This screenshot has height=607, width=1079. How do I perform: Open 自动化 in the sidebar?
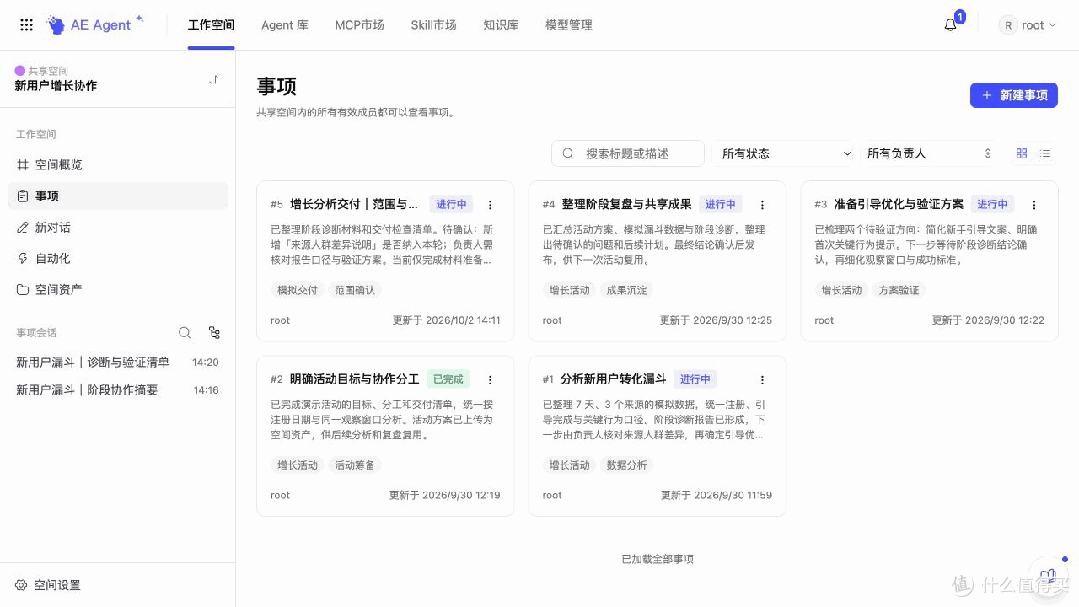coord(118,259)
